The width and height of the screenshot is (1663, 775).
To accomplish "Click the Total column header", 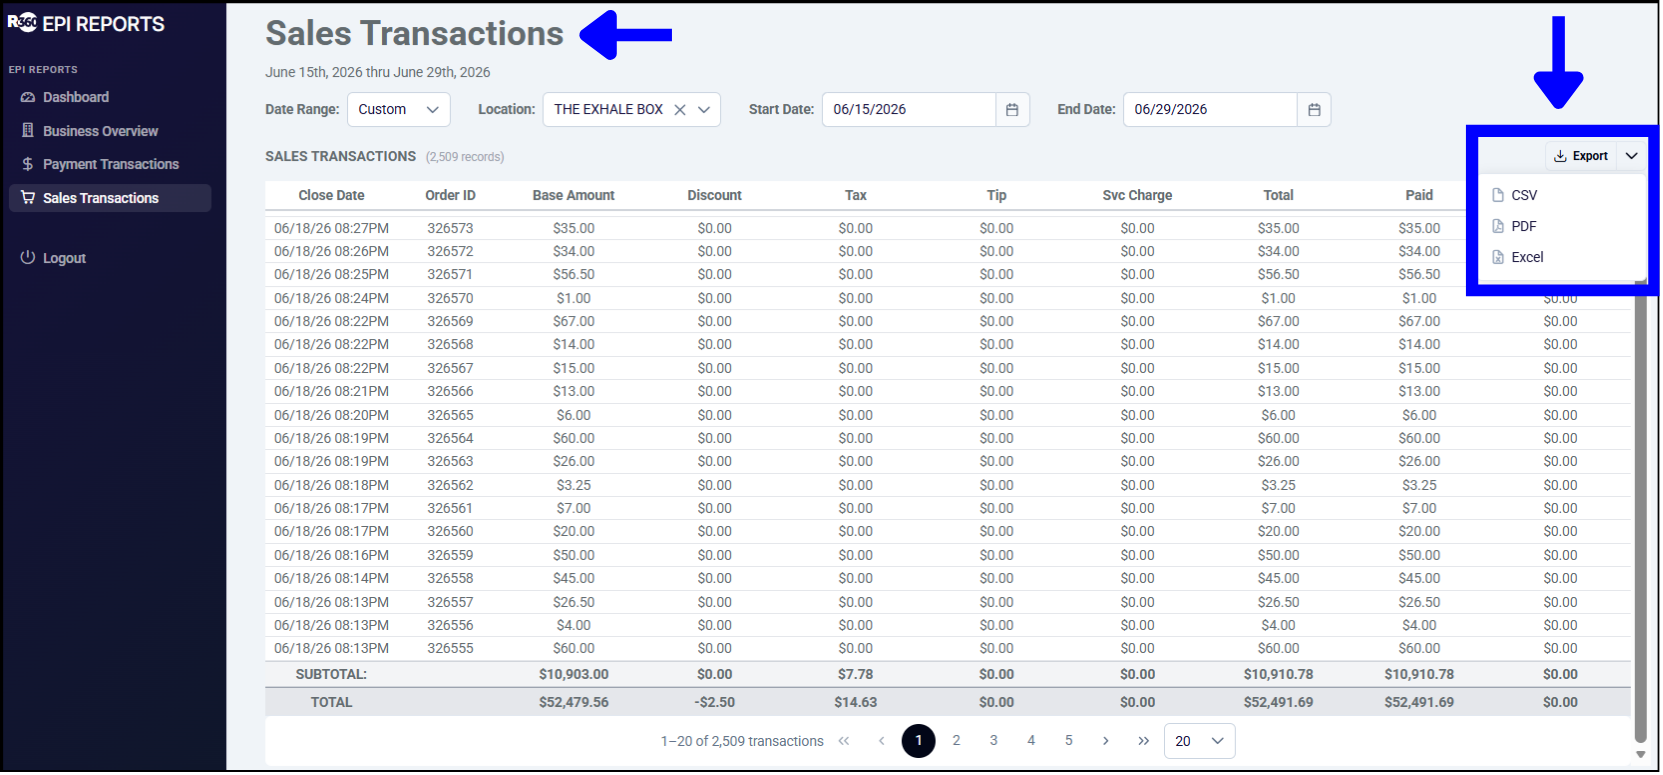I will (x=1278, y=195).
